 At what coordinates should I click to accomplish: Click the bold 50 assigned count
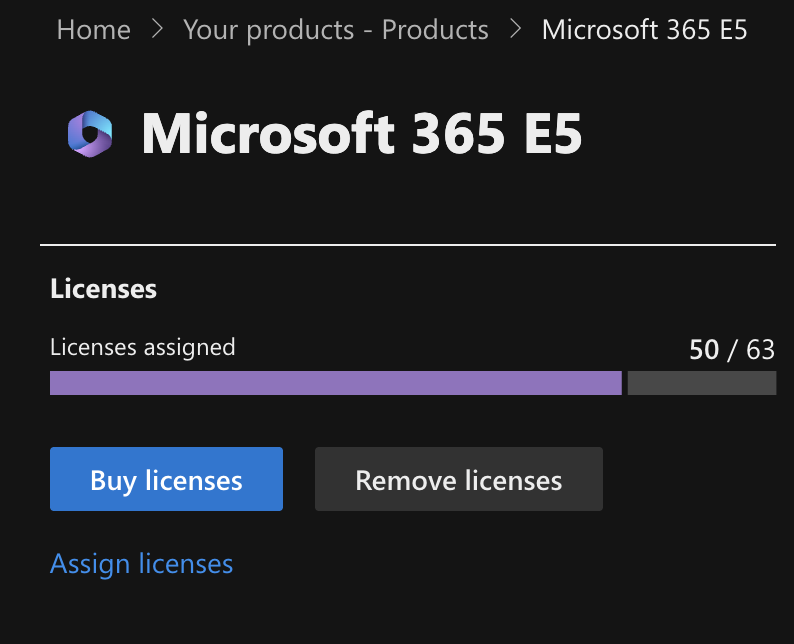(704, 350)
